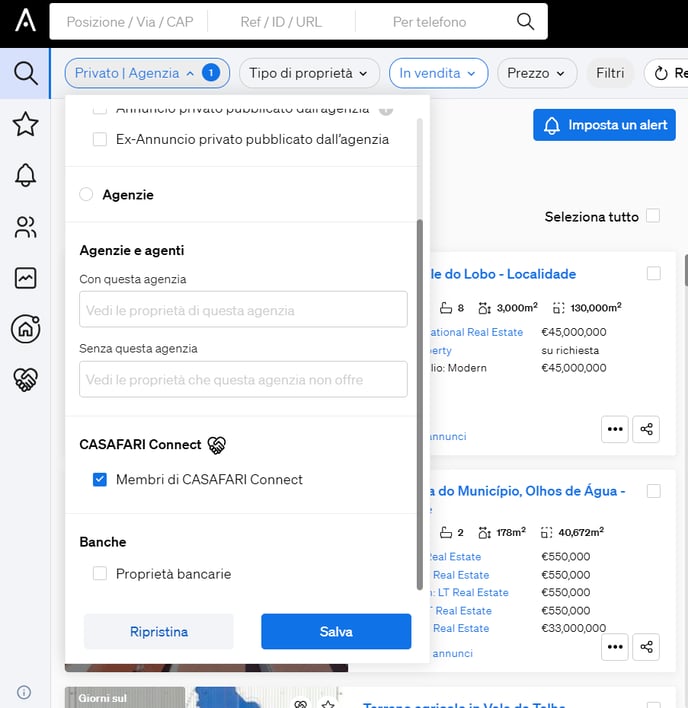Enable the Proprietà bancarie checkbox
The width and height of the screenshot is (688, 708).
tap(100, 573)
